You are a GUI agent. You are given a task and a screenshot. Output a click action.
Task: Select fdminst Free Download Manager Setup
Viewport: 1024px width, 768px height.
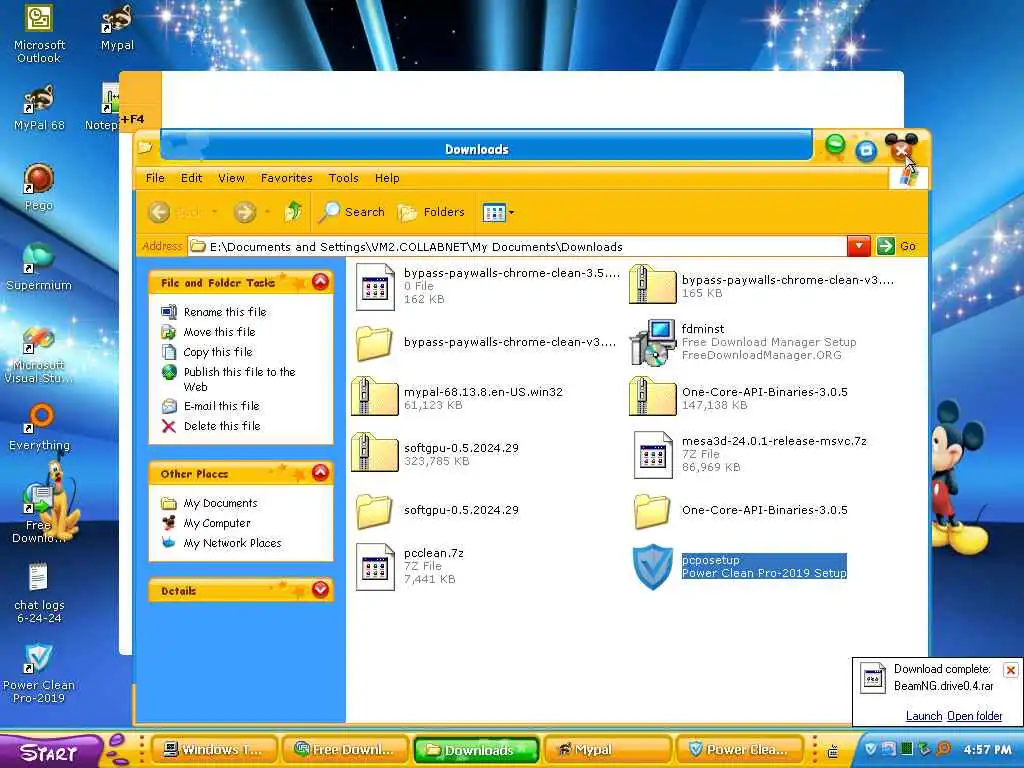pyautogui.click(x=743, y=342)
